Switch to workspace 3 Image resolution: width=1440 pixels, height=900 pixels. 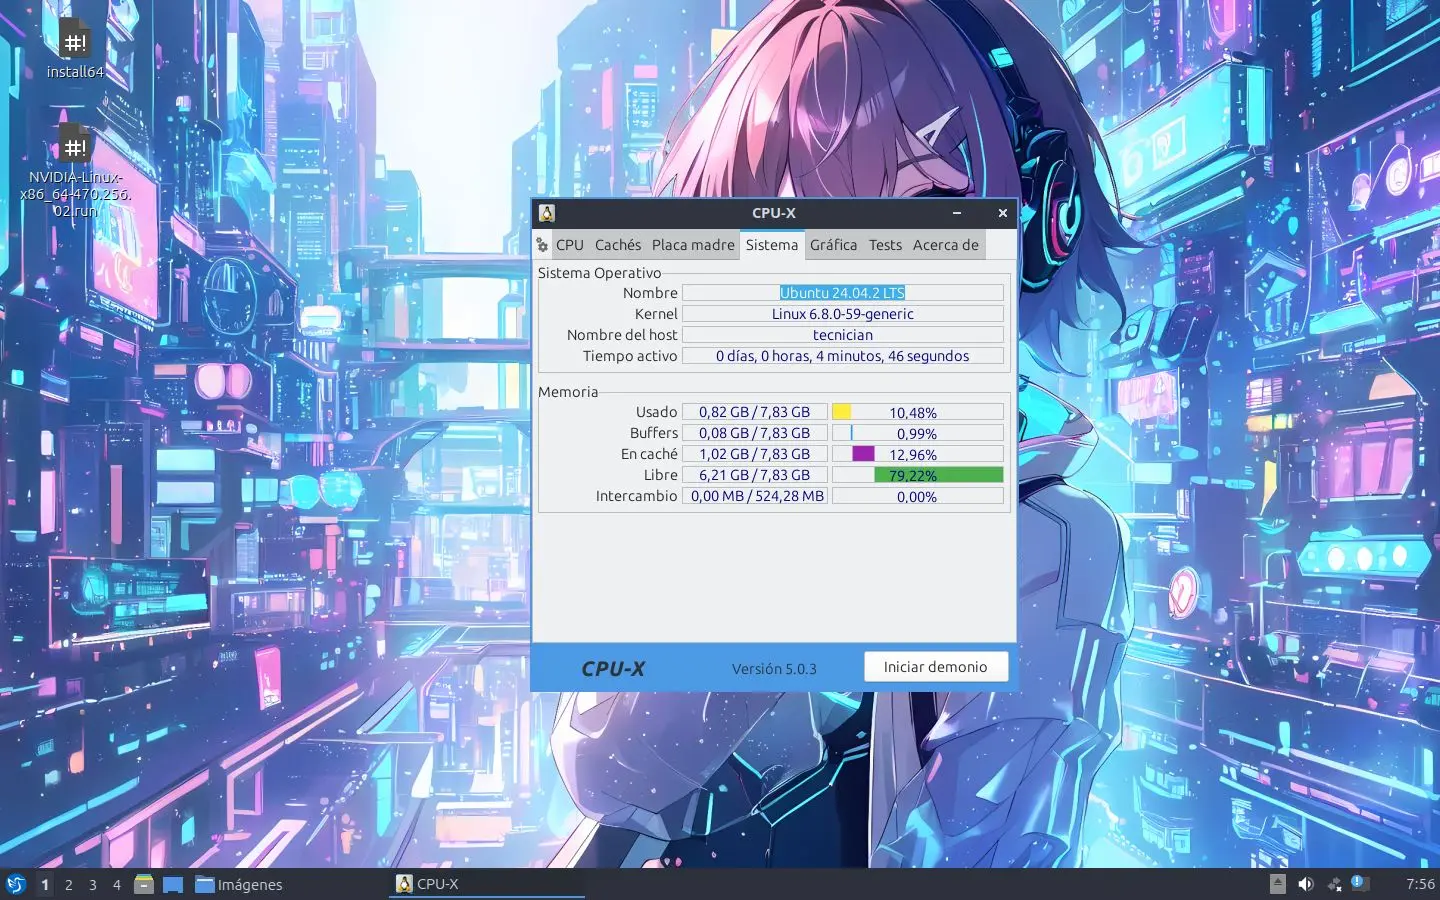click(93, 884)
